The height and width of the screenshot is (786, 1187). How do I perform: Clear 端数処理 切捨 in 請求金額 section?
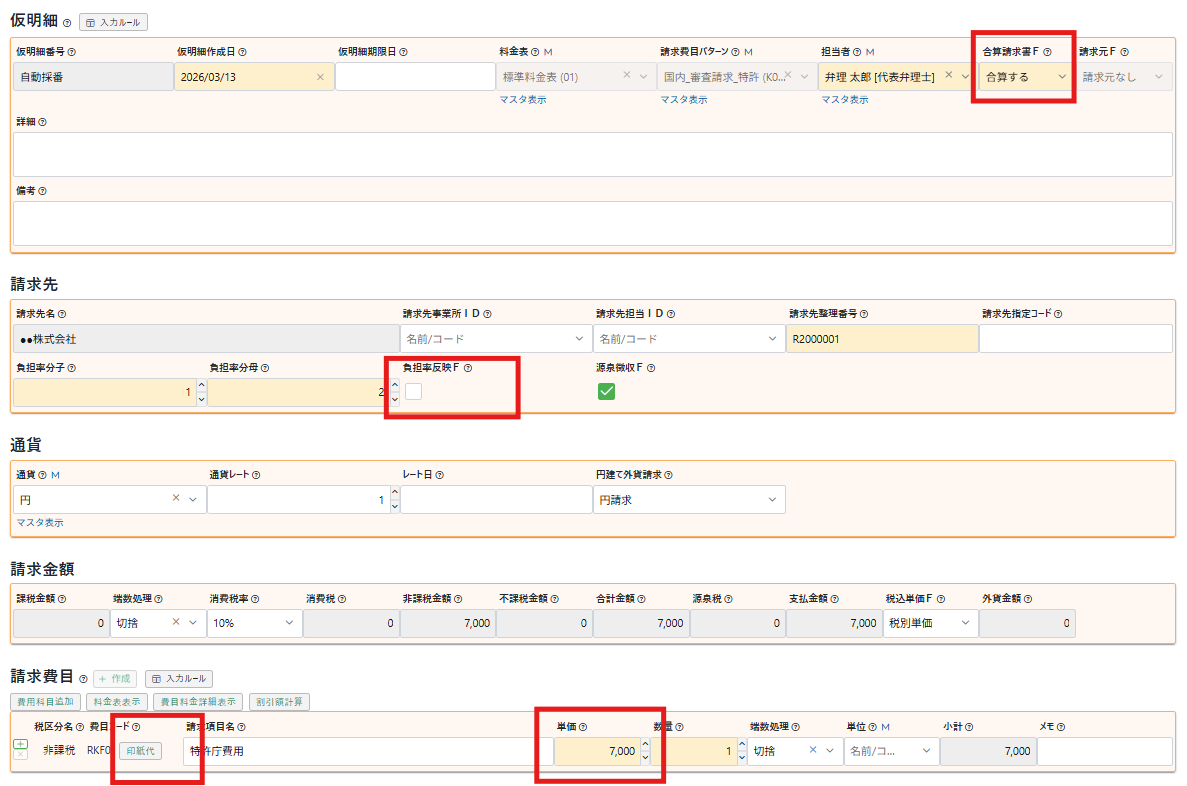point(176,622)
